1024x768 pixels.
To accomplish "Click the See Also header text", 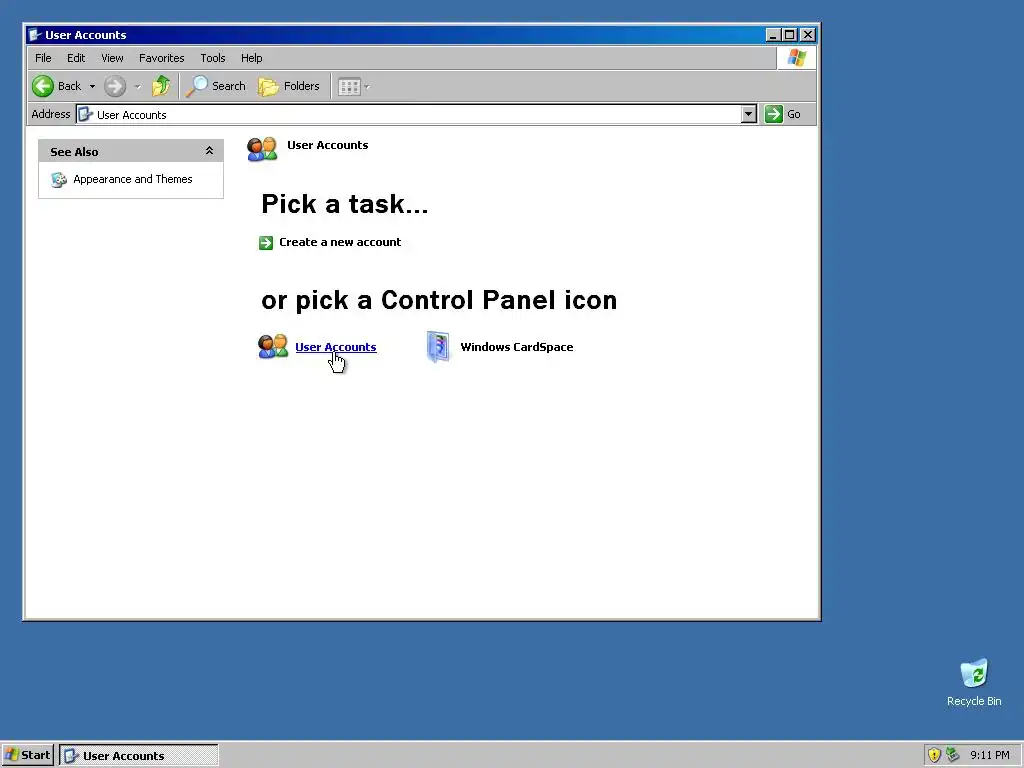I will tap(74, 152).
